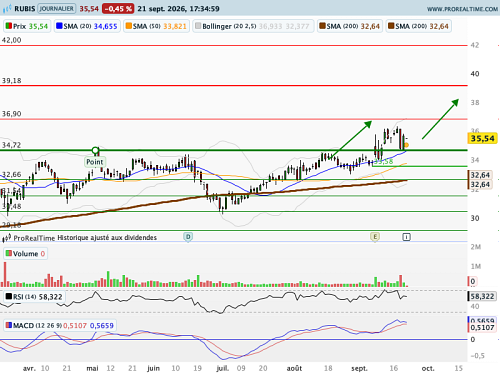Viewport: 500px width, 375px height.
Task: Click the avr. month label on time axis
Action: tap(29, 369)
